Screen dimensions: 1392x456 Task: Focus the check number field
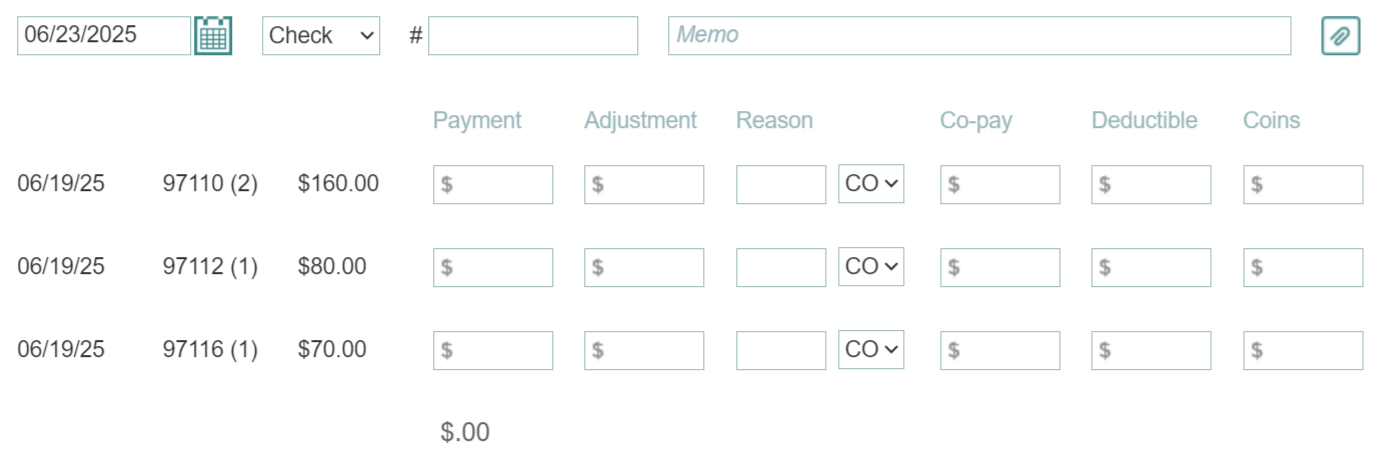point(533,36)
